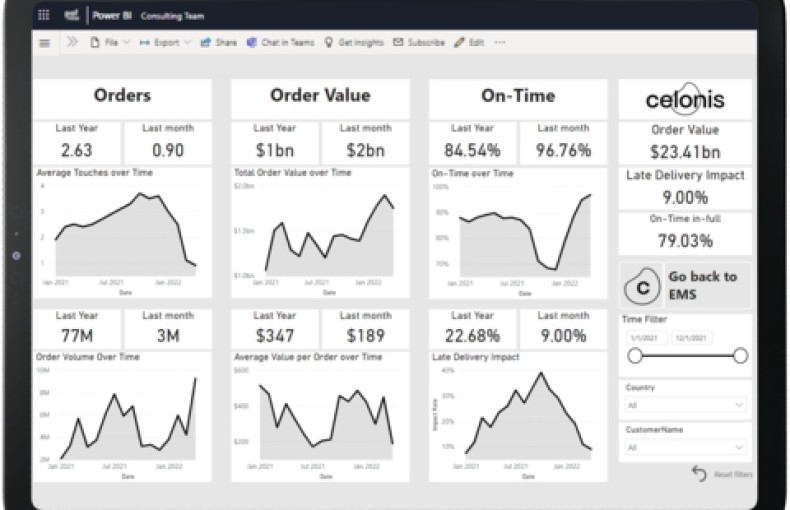
Task: Expand the CustomerName filter dropdown
Action: tap(684, 447)
